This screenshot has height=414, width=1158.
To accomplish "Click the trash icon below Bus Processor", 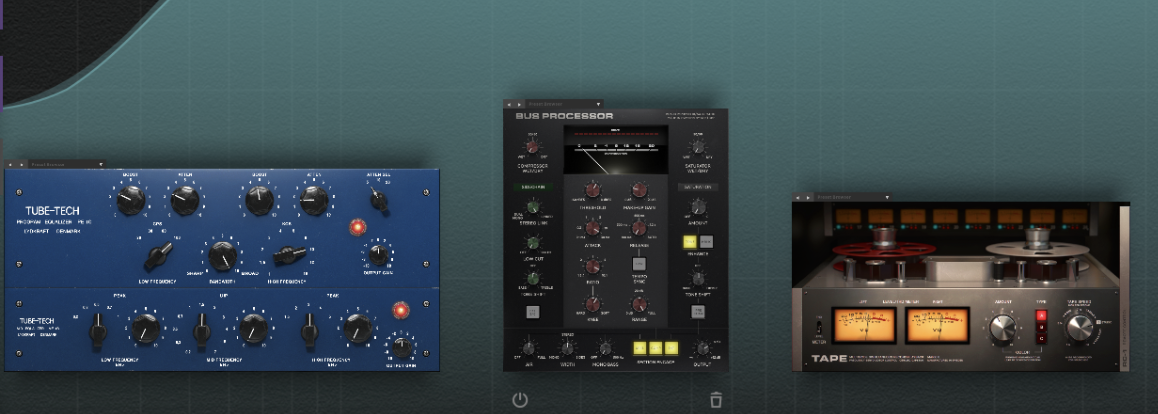I will click(x=716, y=400).
